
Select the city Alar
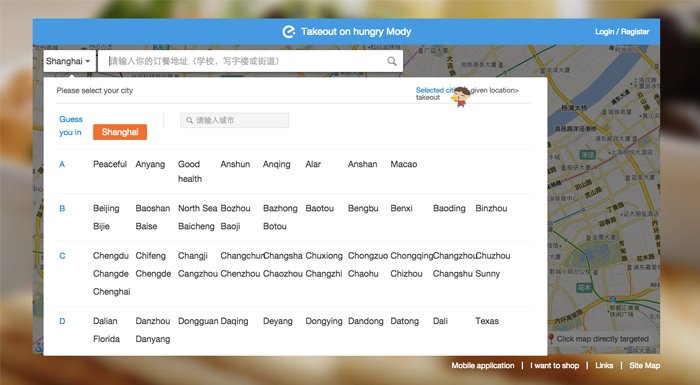[313, 164]
